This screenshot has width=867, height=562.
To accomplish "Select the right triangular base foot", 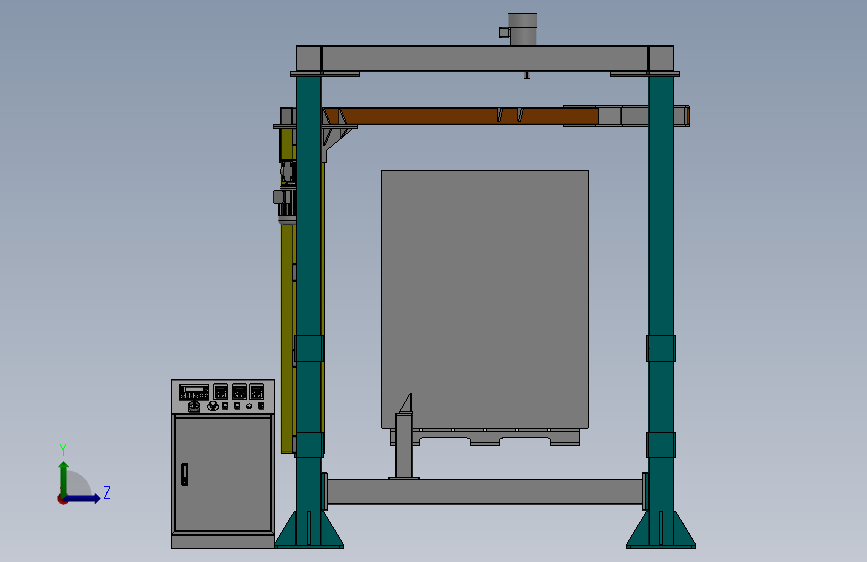I will (x=661, y=529).
